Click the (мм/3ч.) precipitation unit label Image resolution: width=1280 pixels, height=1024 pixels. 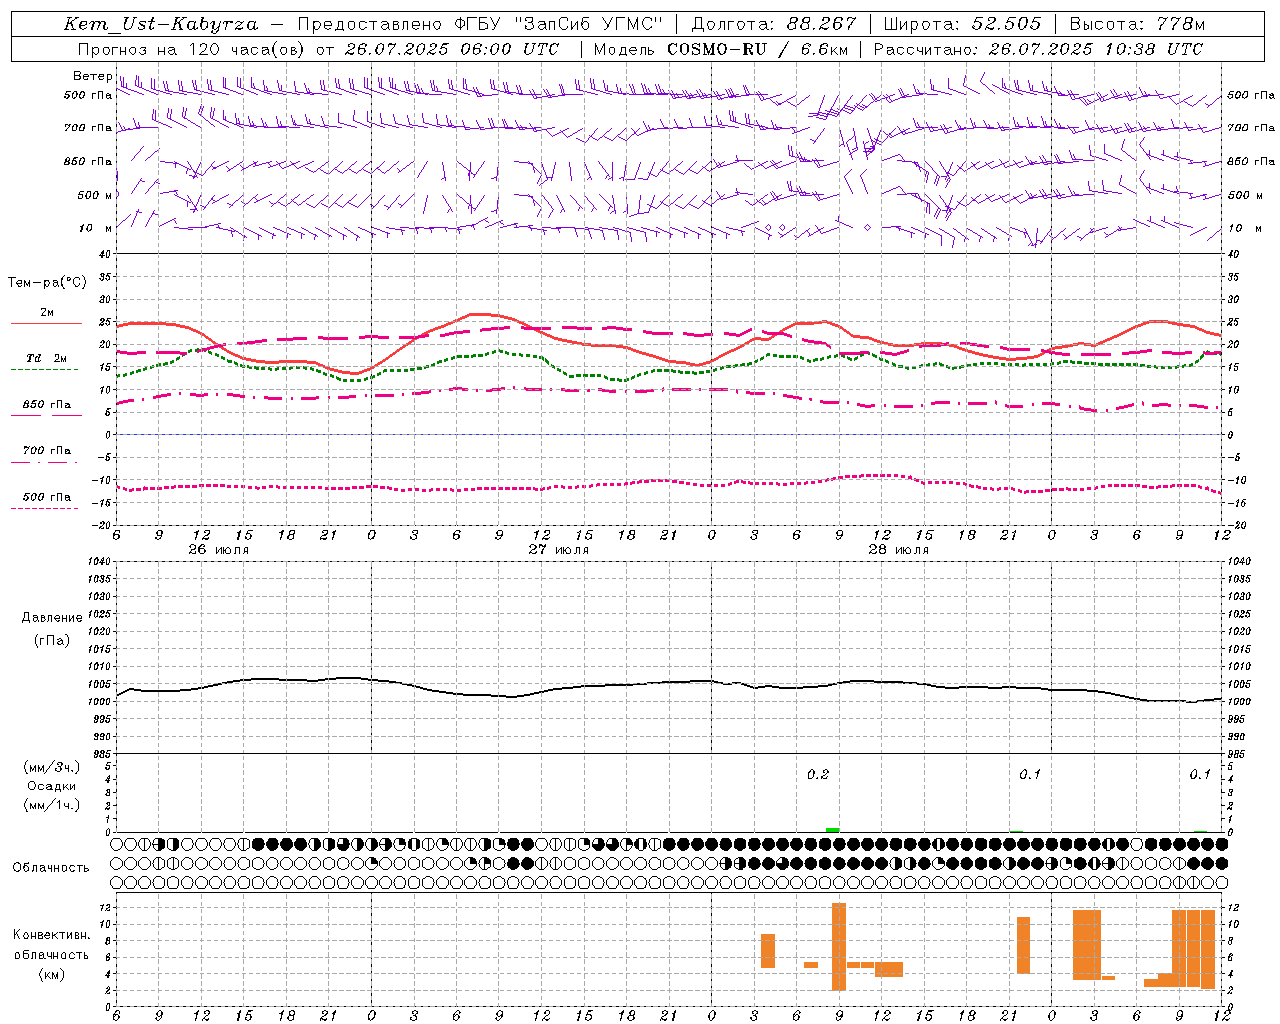coord(52,767)
